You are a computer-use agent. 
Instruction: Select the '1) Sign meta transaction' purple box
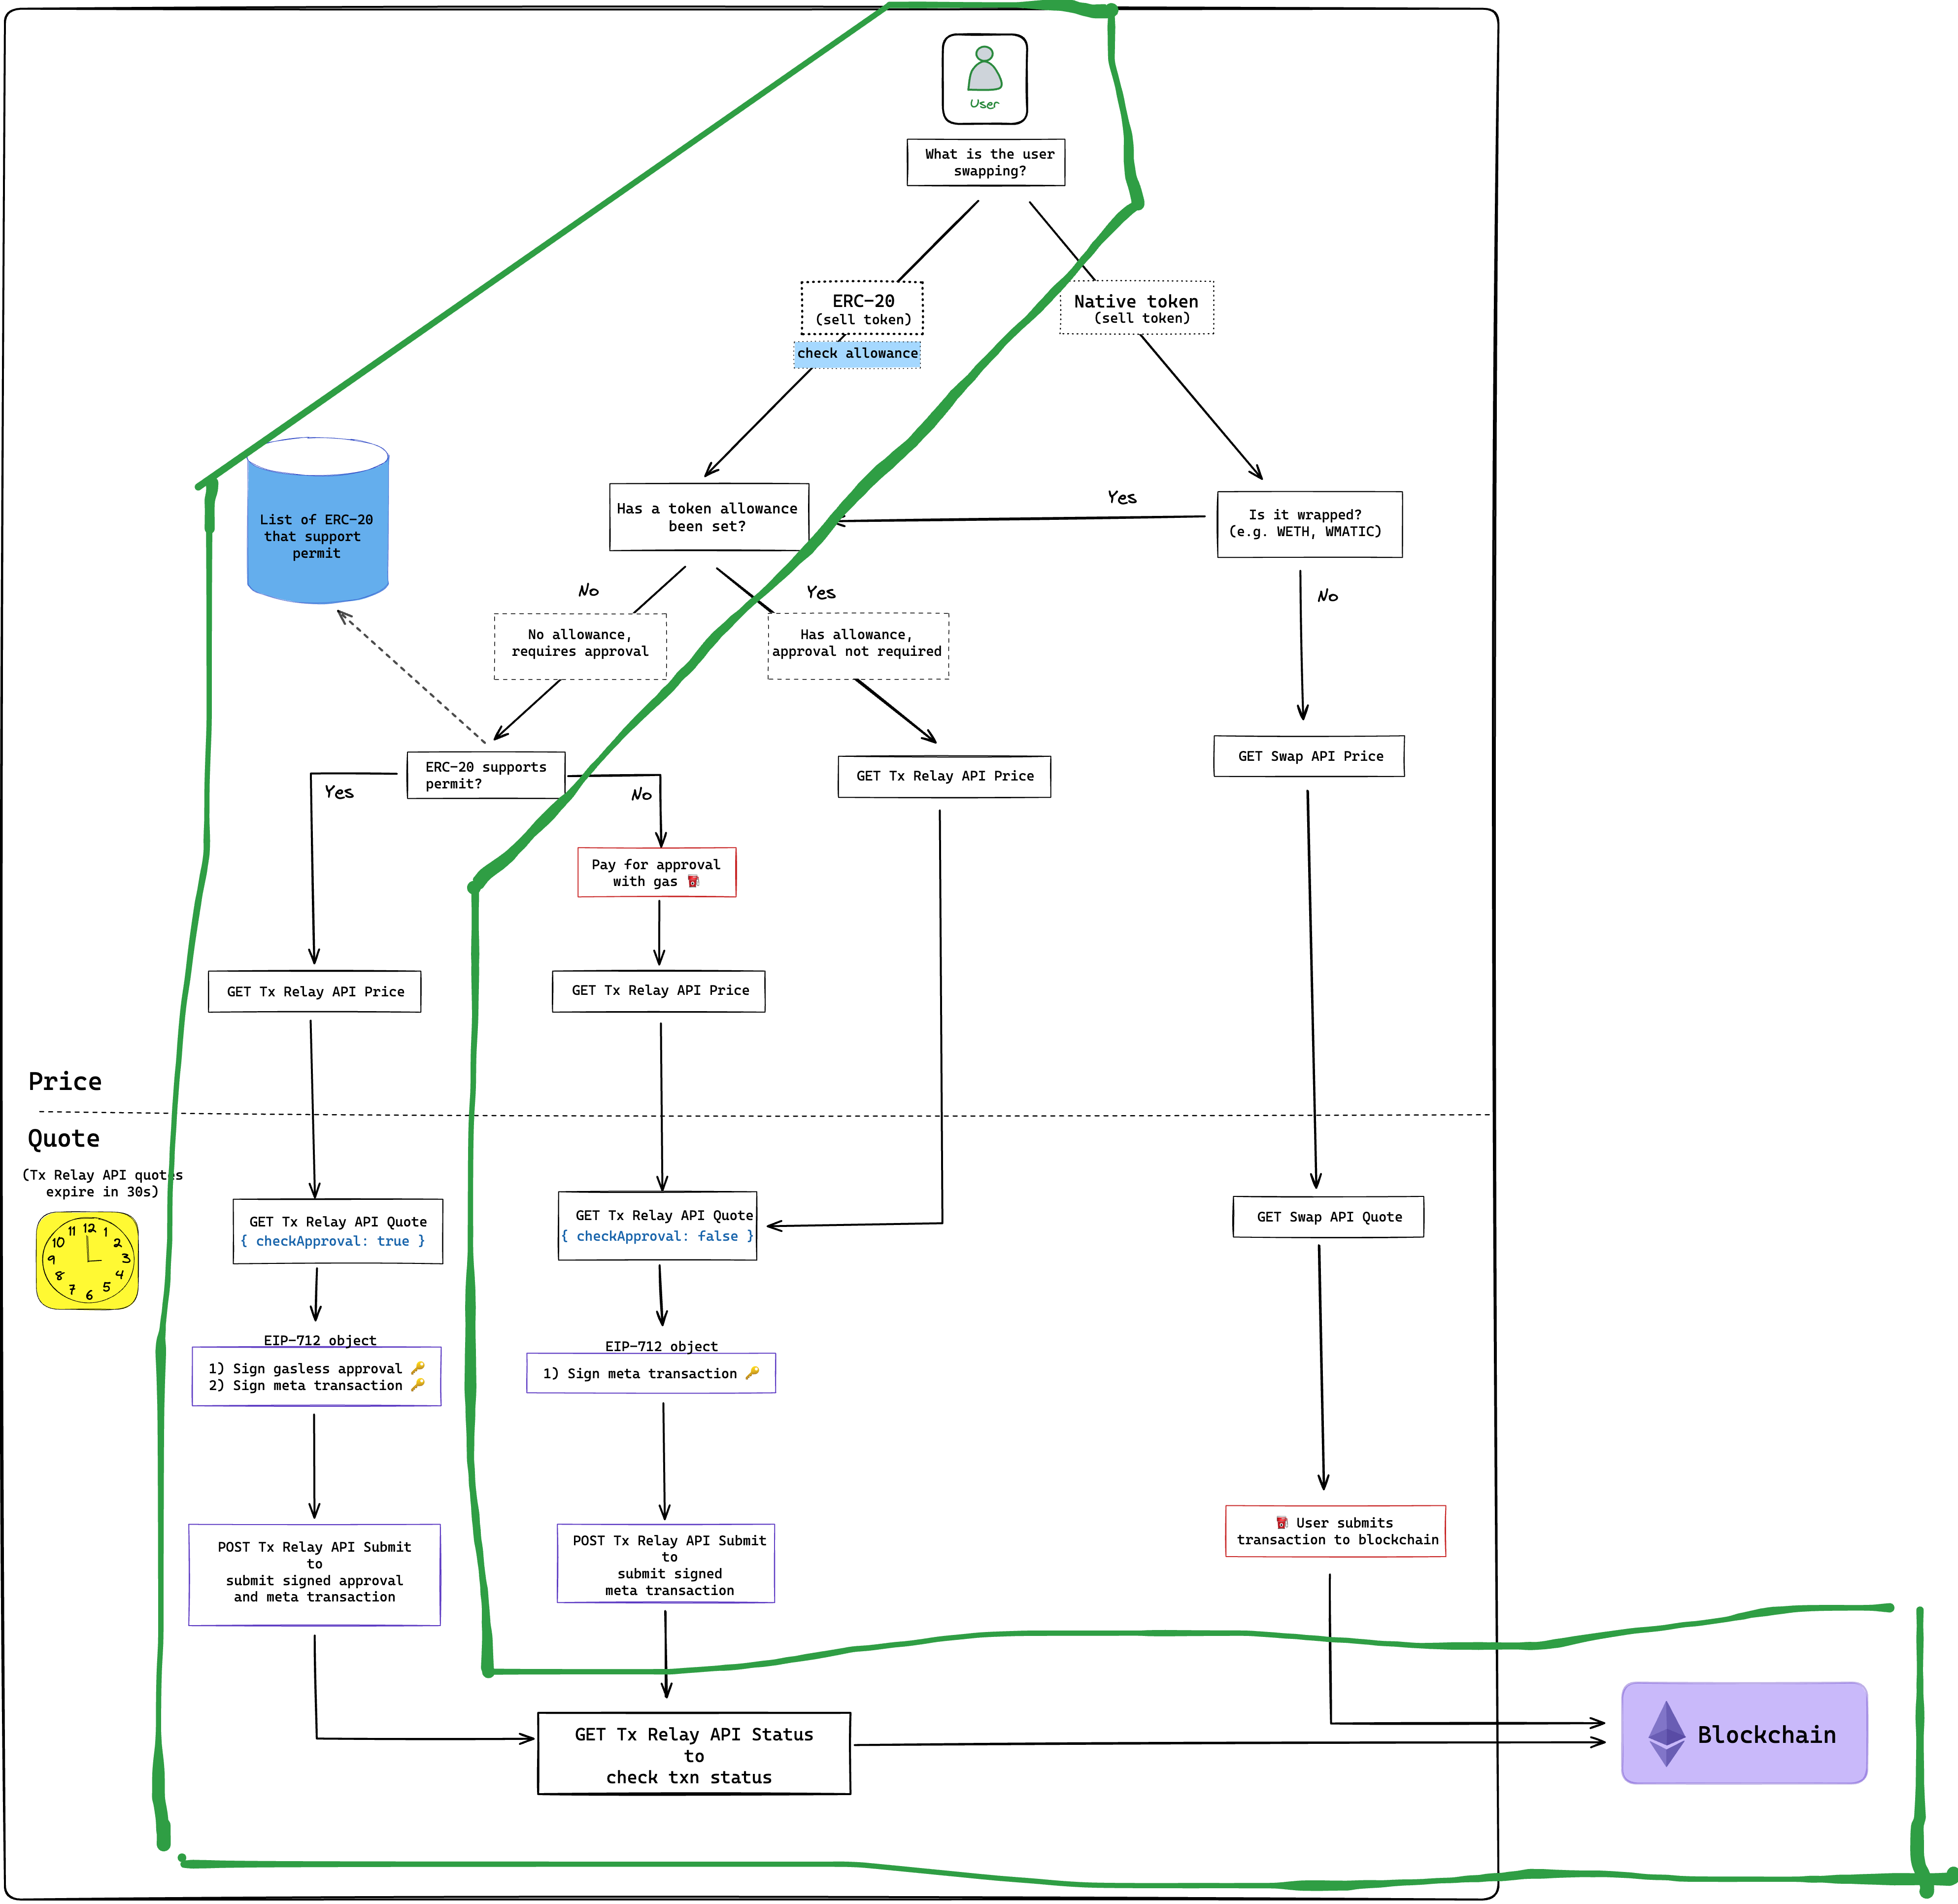point(651,1373)
